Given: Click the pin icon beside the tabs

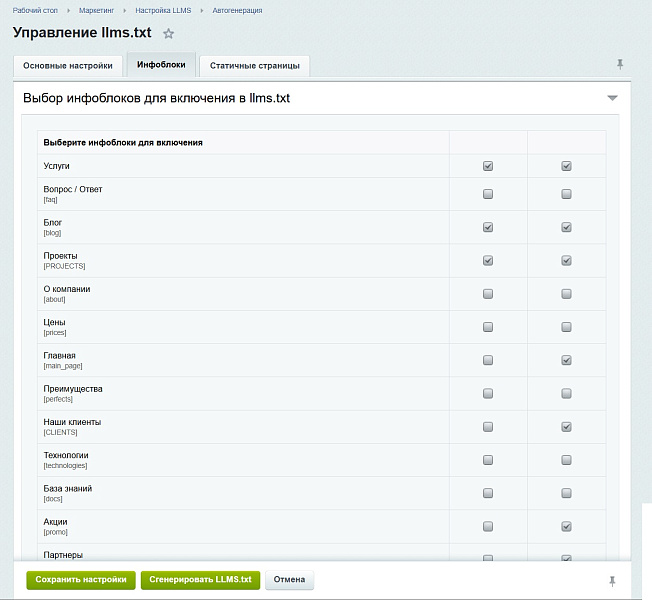Looking at the screenshot, I should click(x=620, y=65).
